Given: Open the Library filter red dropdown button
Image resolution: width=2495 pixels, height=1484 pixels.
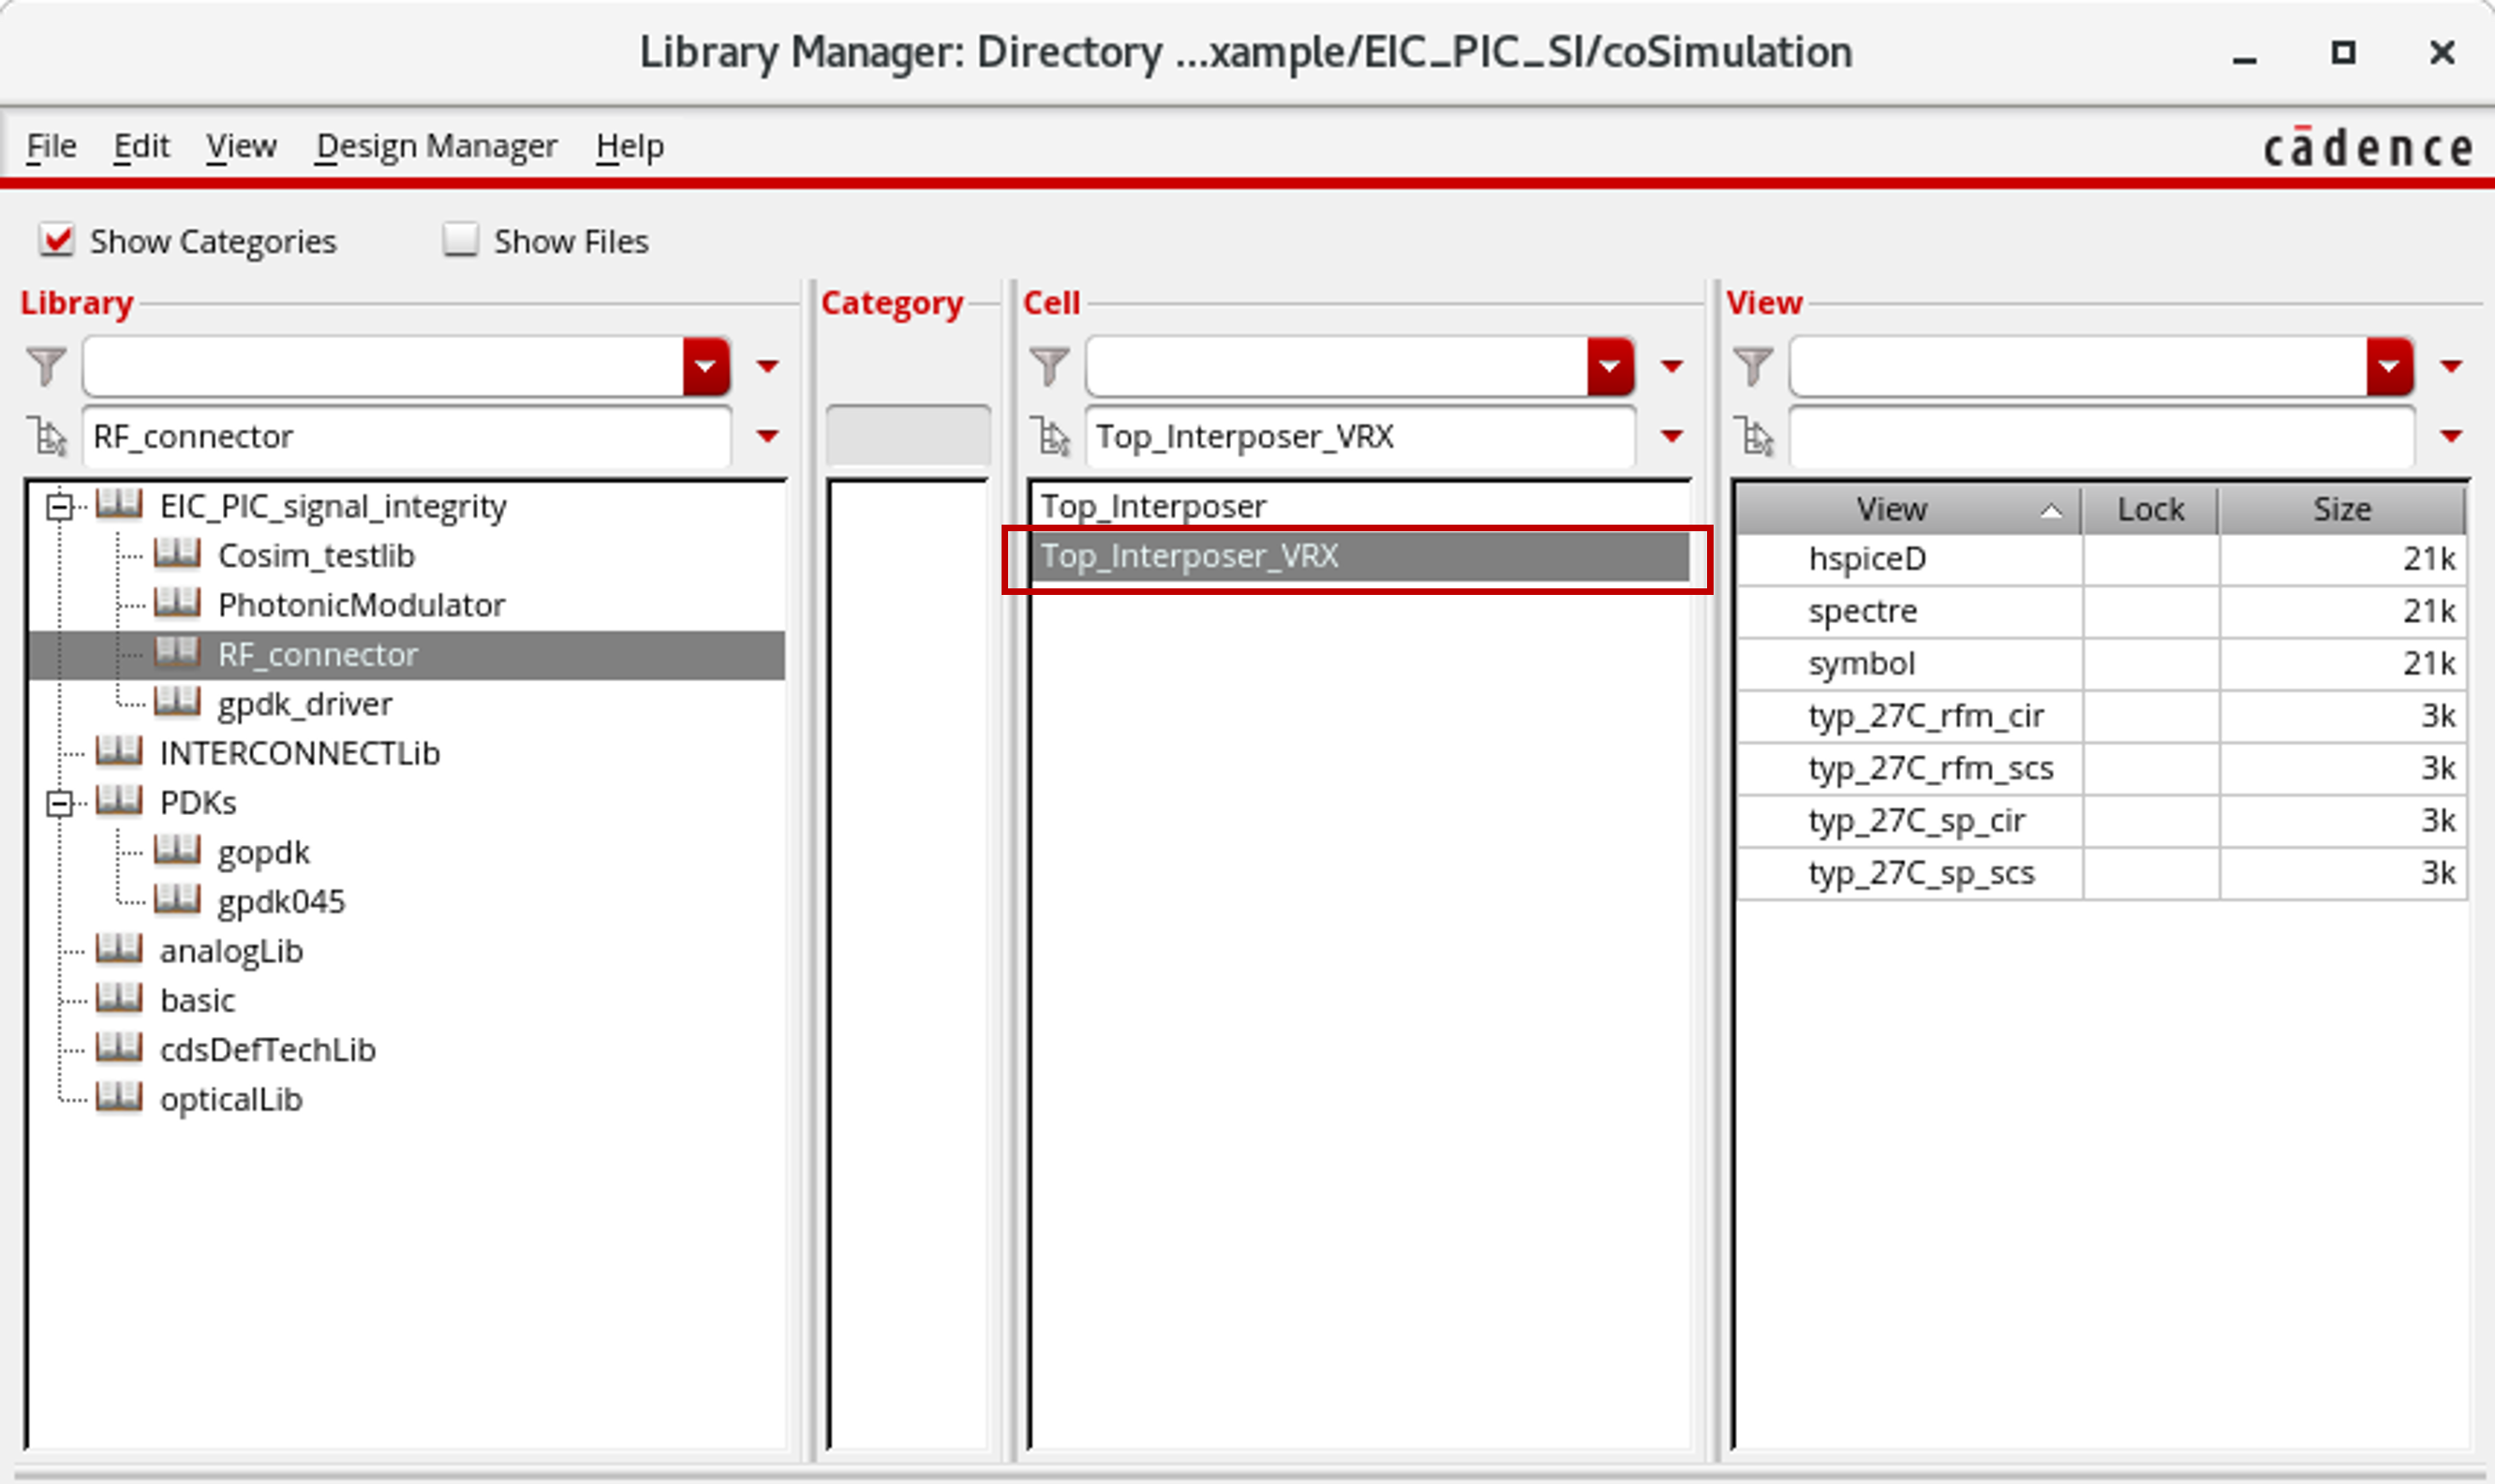Looking at the screenshot, I should (706, 366).
